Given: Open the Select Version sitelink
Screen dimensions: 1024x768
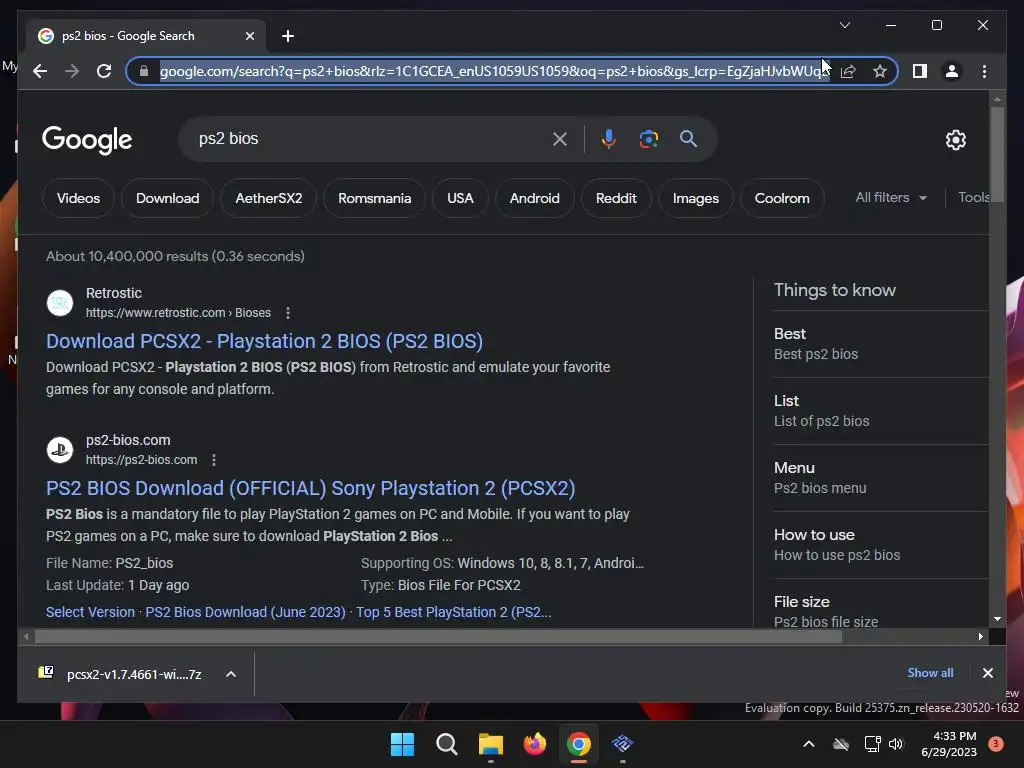Looking at the screenshot, I should tap(90, 612).
